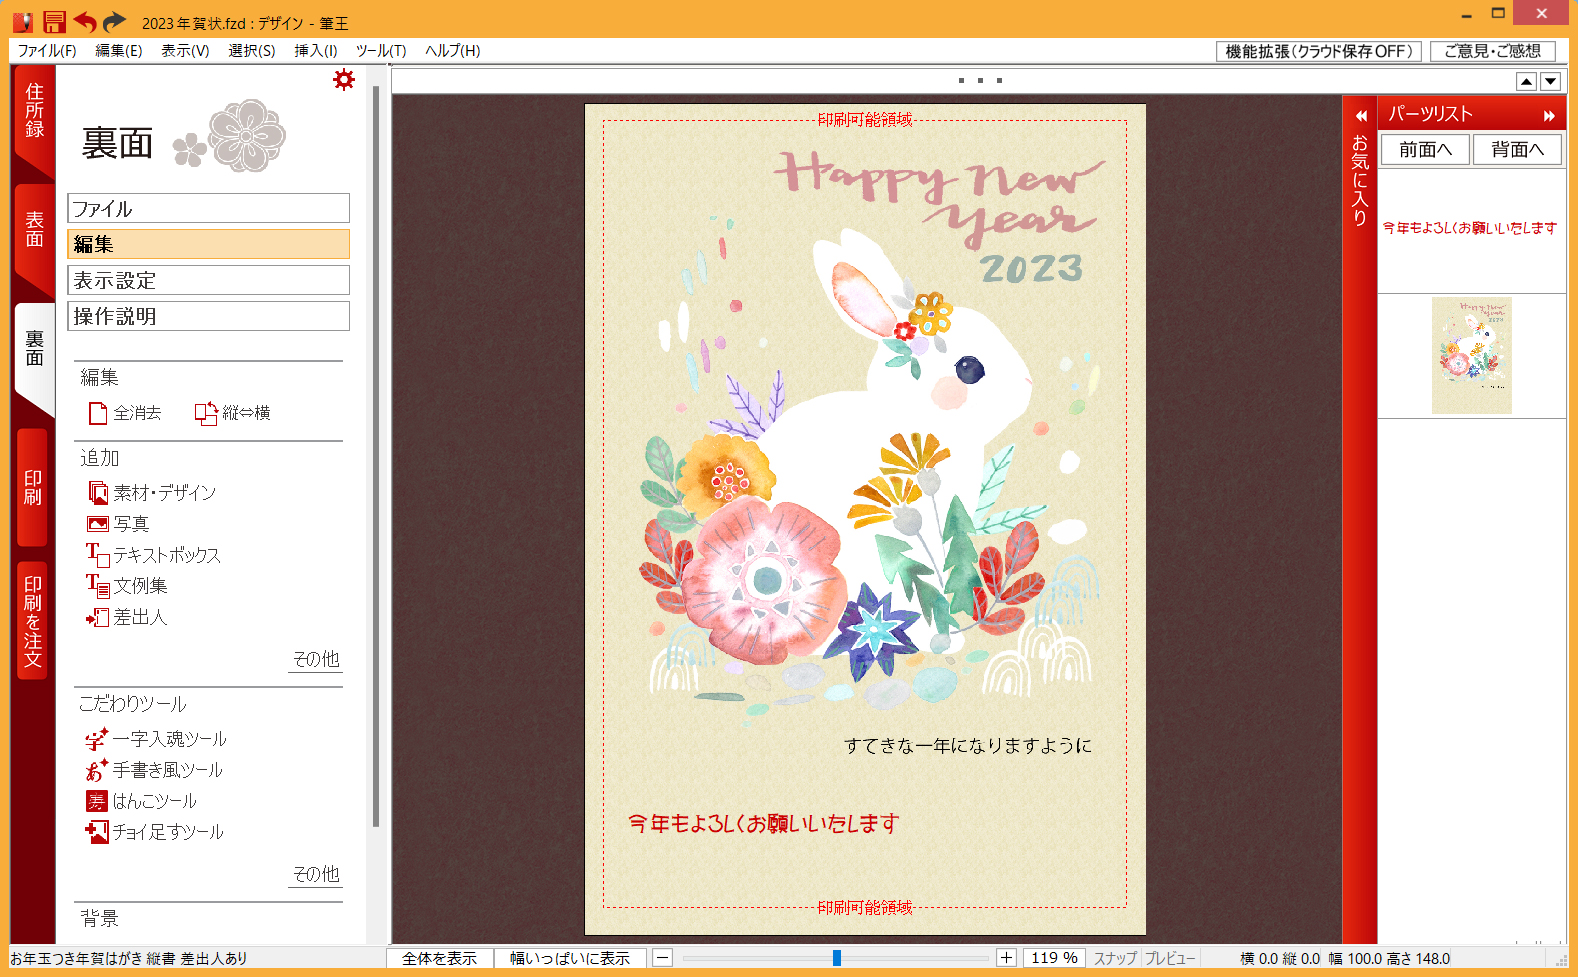Expand the 表示設定 section
This screenshot has height=977, width=1578.
tap(208, 280)
